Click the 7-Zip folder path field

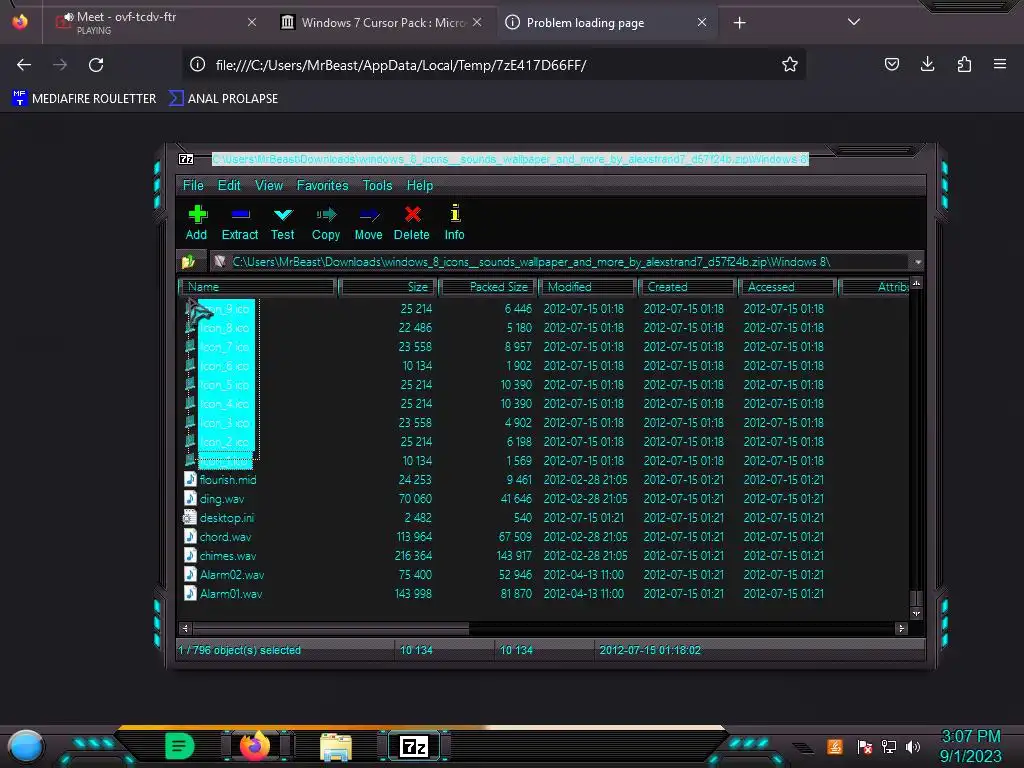pyautogui.click(x=559, y=262)
